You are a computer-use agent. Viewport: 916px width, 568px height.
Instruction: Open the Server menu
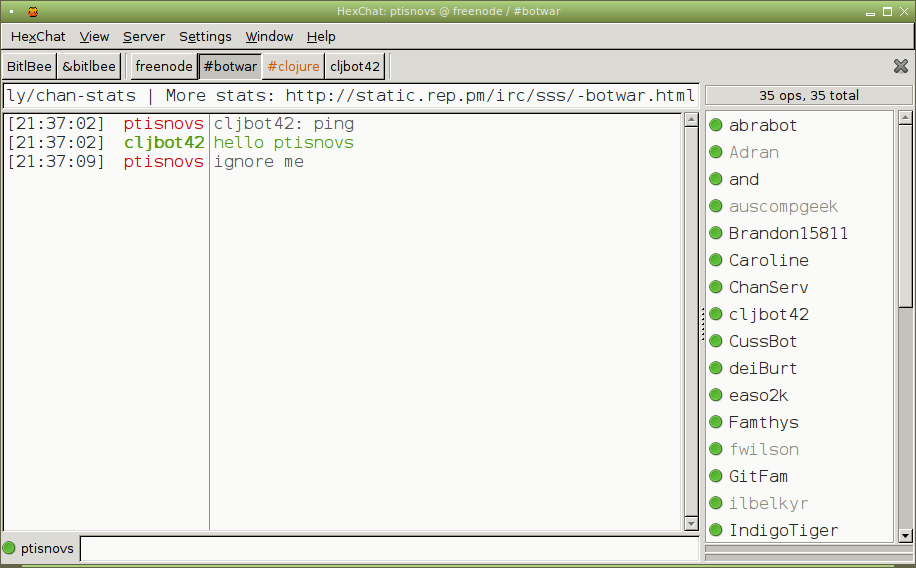[144, 36]
